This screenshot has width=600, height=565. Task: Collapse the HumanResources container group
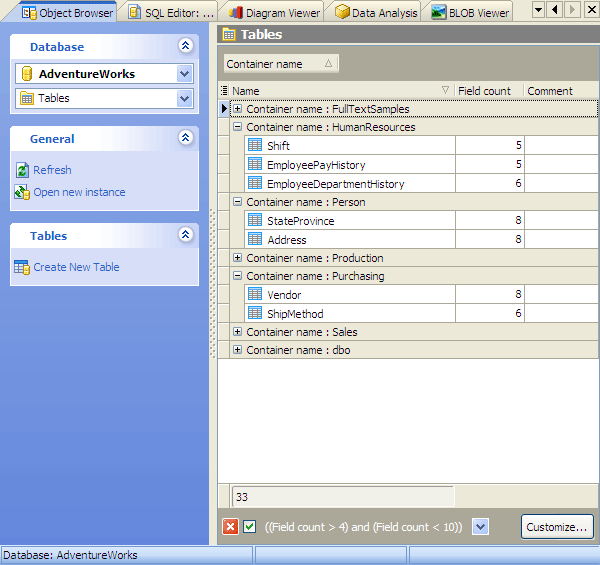[238, 127]
